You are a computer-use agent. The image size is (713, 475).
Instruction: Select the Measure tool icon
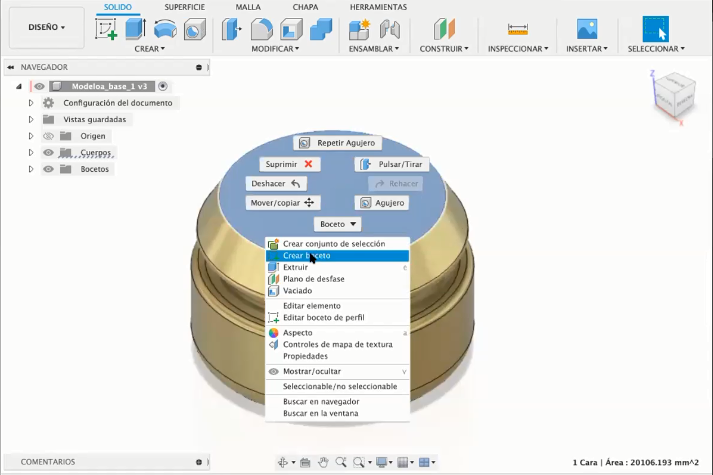(x=518, y=30)
